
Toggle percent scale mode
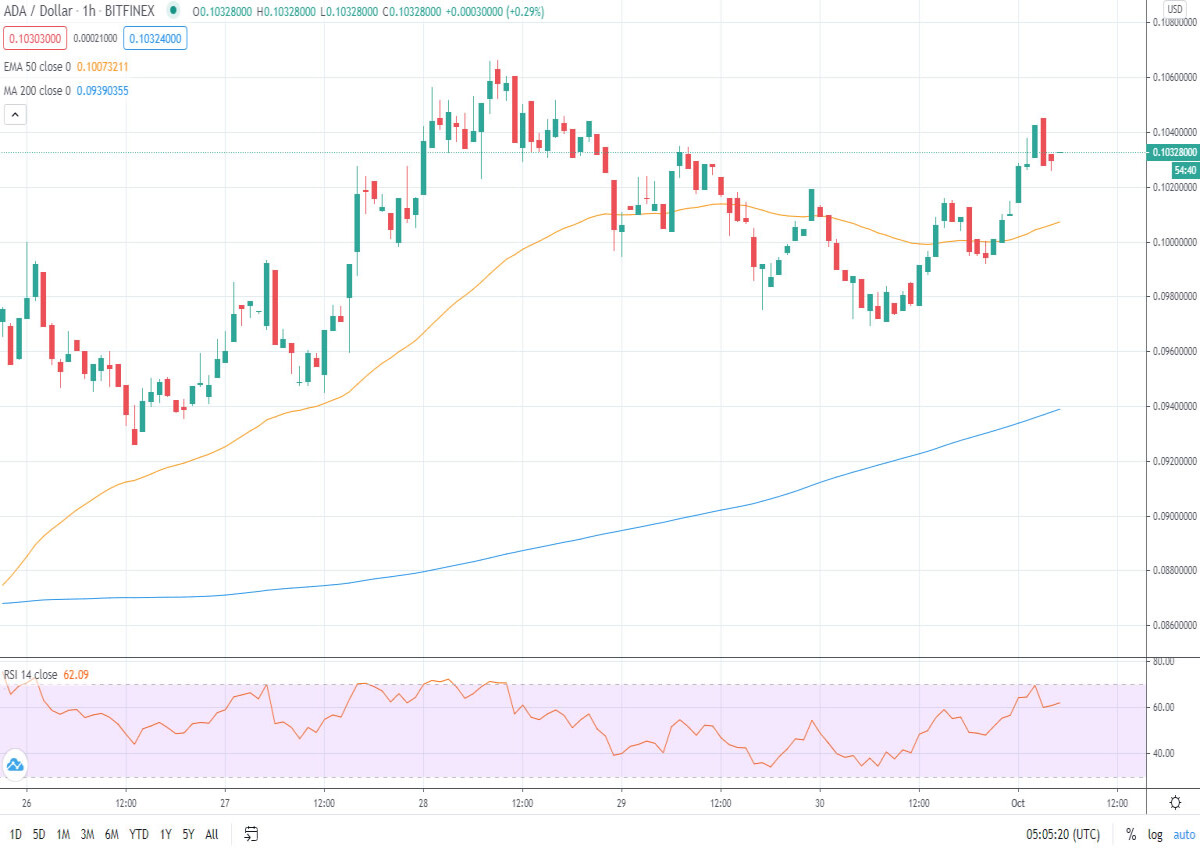point(1130,834)
